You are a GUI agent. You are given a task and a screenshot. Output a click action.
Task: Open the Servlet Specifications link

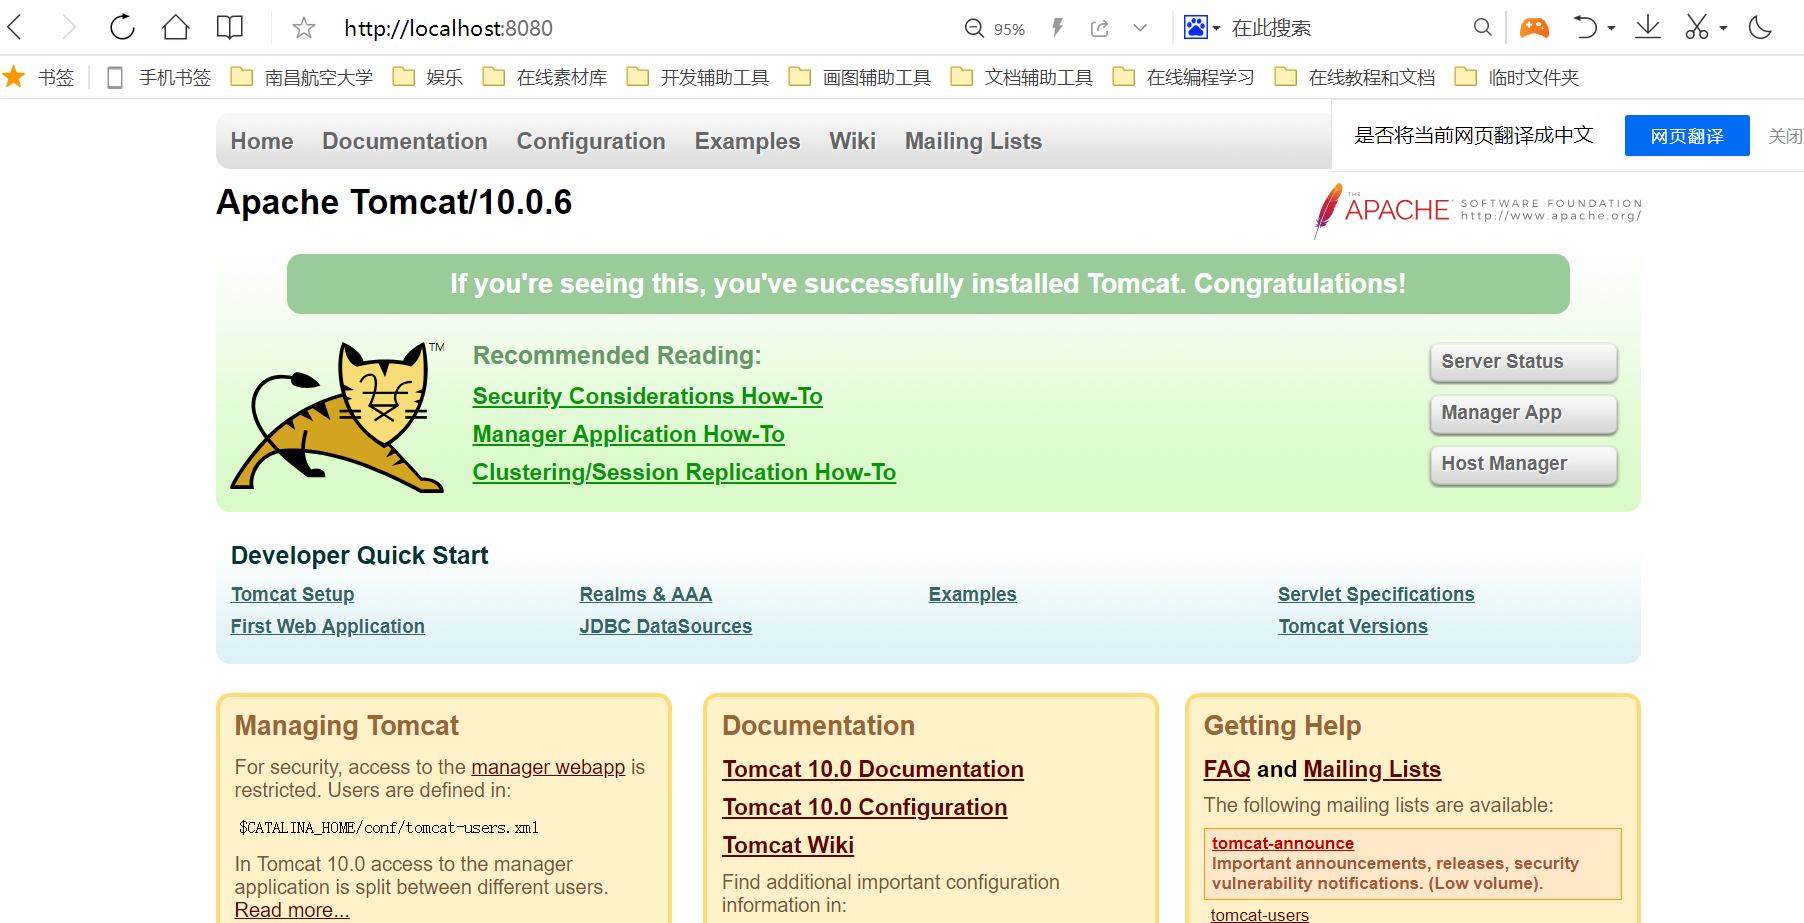click(1376, 594)
